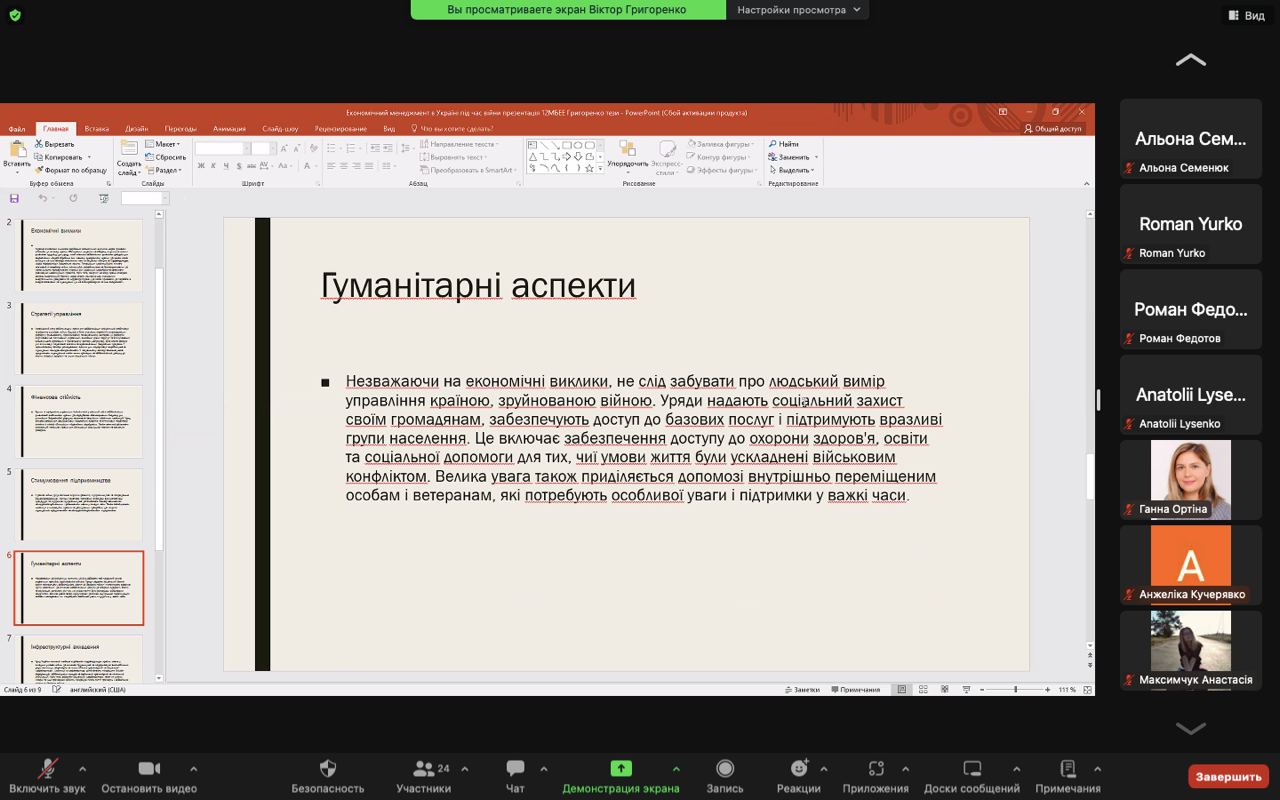This screenshot has height=800, width=1280.
Task: Switch to the Slide Show (Слайд-шоу) tab
Action: [280, 129]
